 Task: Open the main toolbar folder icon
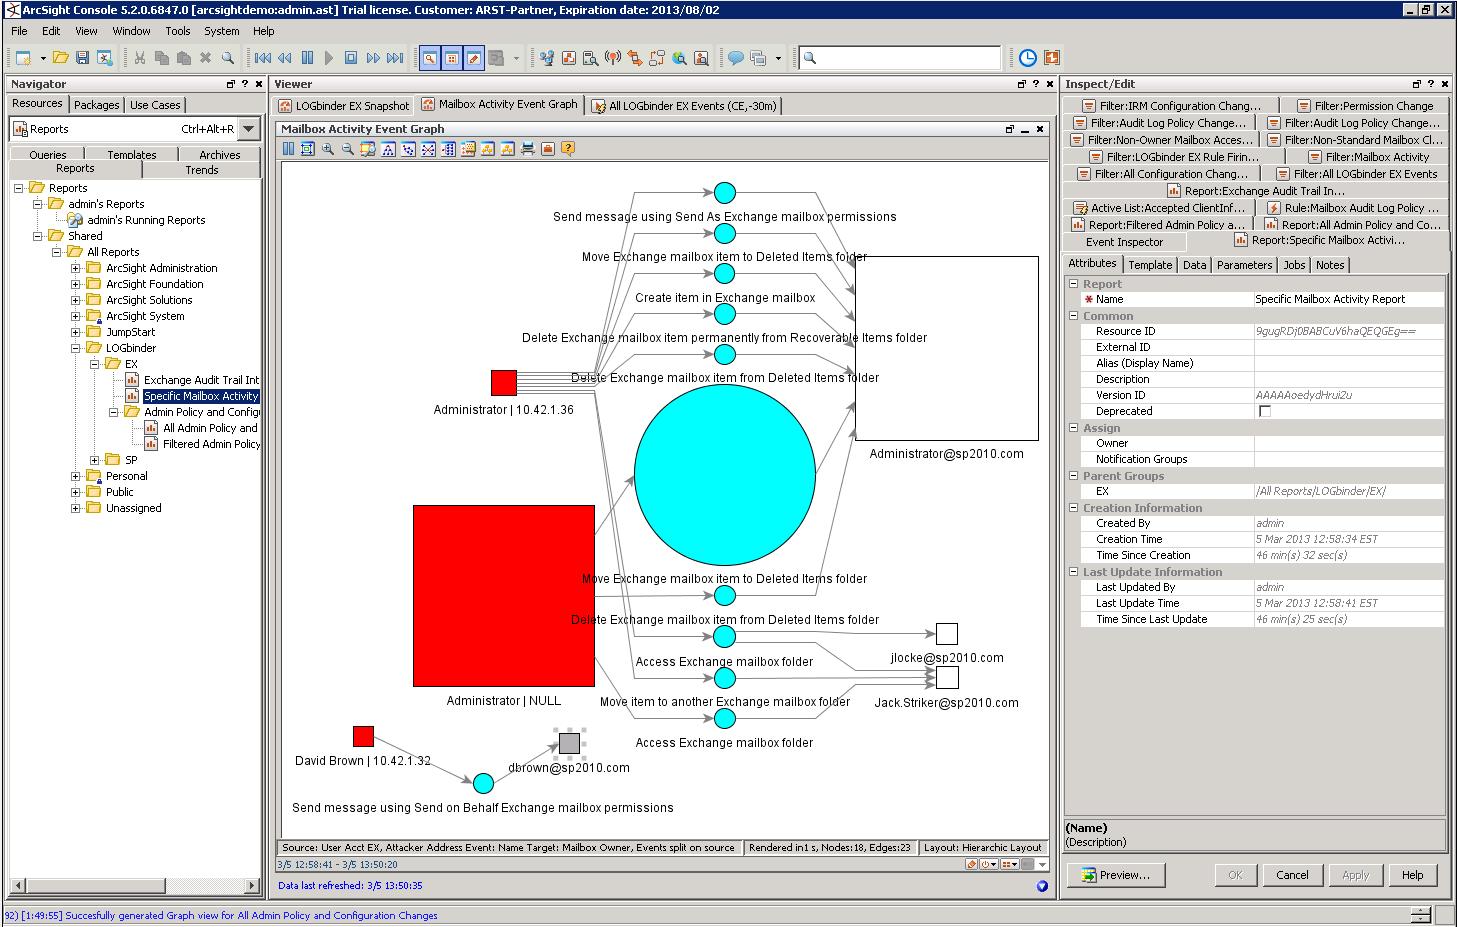[x=61, y=58]
